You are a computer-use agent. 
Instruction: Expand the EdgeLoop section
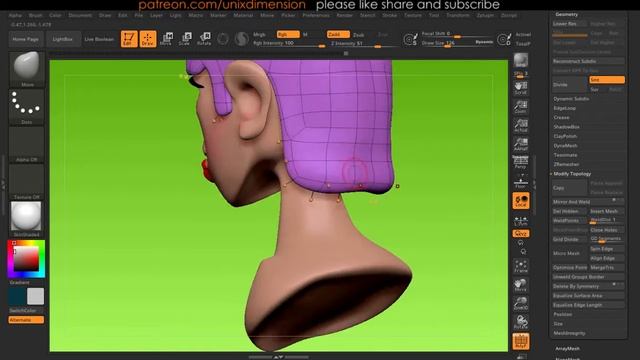(564, 108)
